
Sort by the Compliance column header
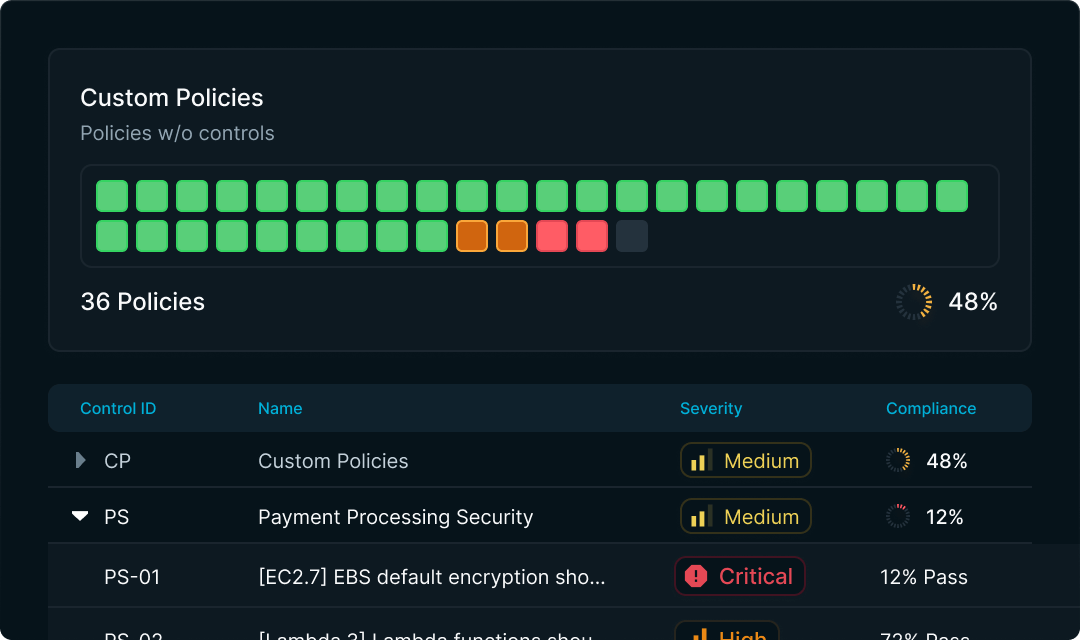tap(931, 409)
